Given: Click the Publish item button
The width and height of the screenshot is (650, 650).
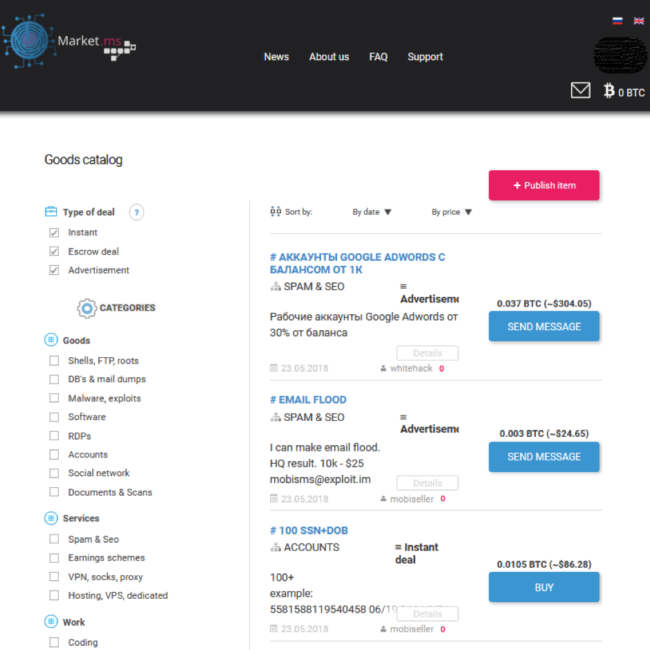Looking at the screenshot, I should click(x=544, y=185).
